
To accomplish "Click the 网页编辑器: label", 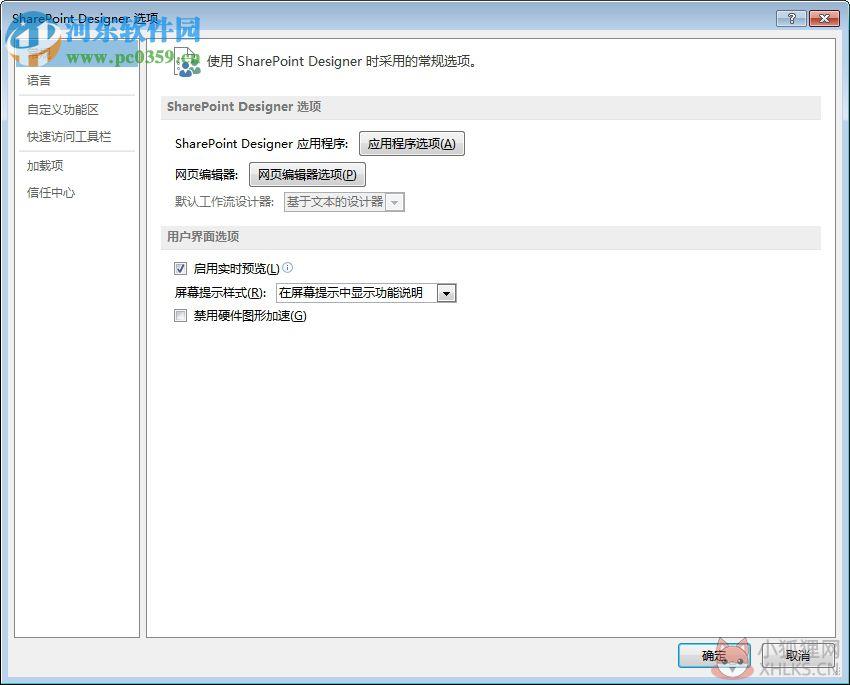I will tap(207, 175).
